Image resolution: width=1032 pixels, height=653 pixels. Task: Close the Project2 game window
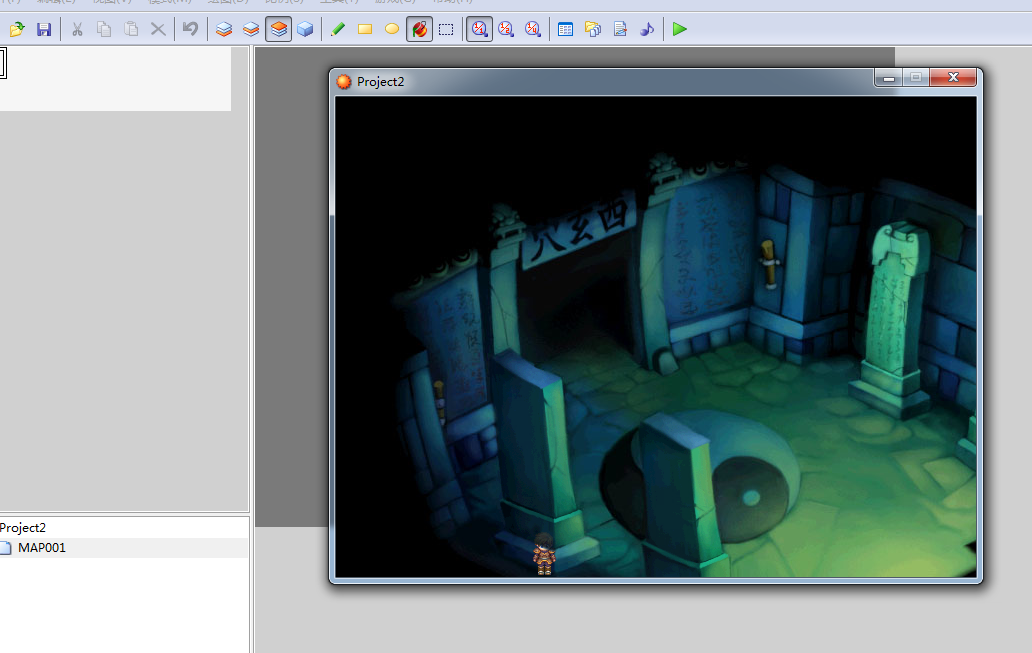pyautogui.click(x=953, y=78)
